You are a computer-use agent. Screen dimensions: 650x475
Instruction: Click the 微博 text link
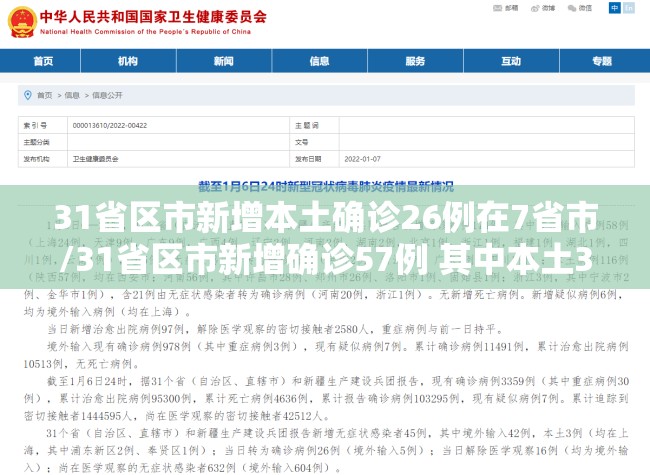(x=548, y=8)
